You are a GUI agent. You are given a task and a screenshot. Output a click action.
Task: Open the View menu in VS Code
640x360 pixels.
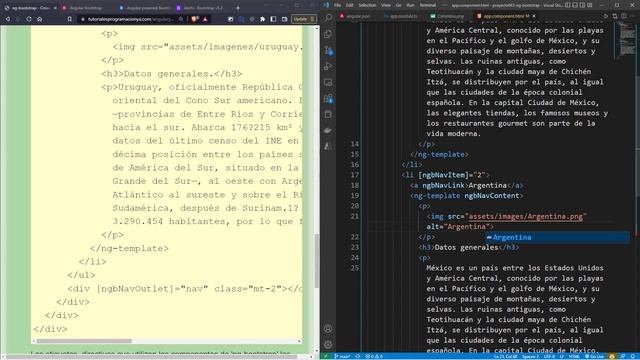386,5
